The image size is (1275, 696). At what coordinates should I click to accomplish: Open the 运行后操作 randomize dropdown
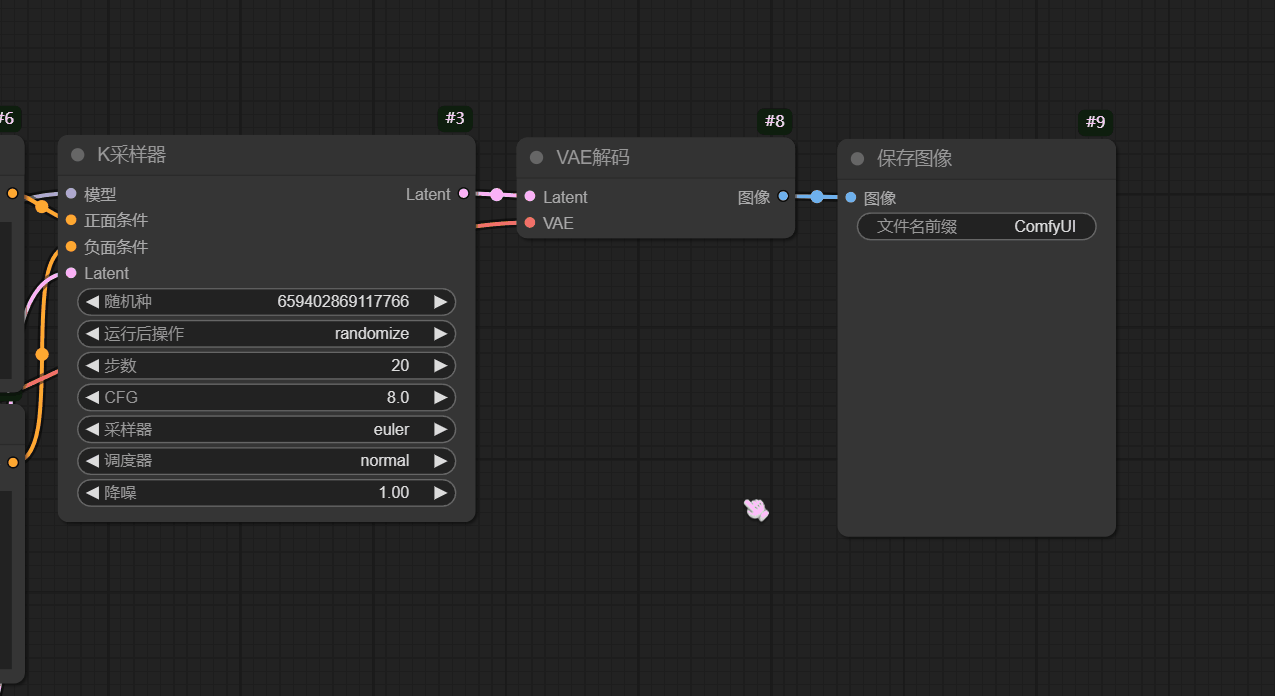[266, 334]
